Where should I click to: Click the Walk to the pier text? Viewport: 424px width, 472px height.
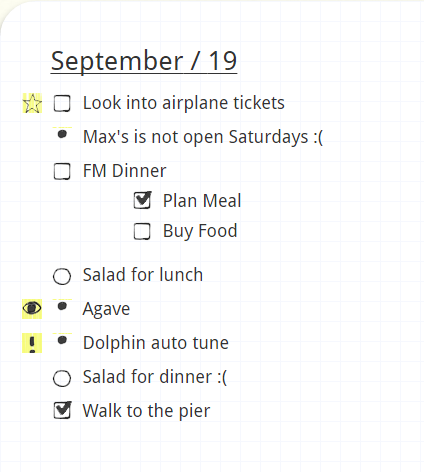[x=146, y=411]
